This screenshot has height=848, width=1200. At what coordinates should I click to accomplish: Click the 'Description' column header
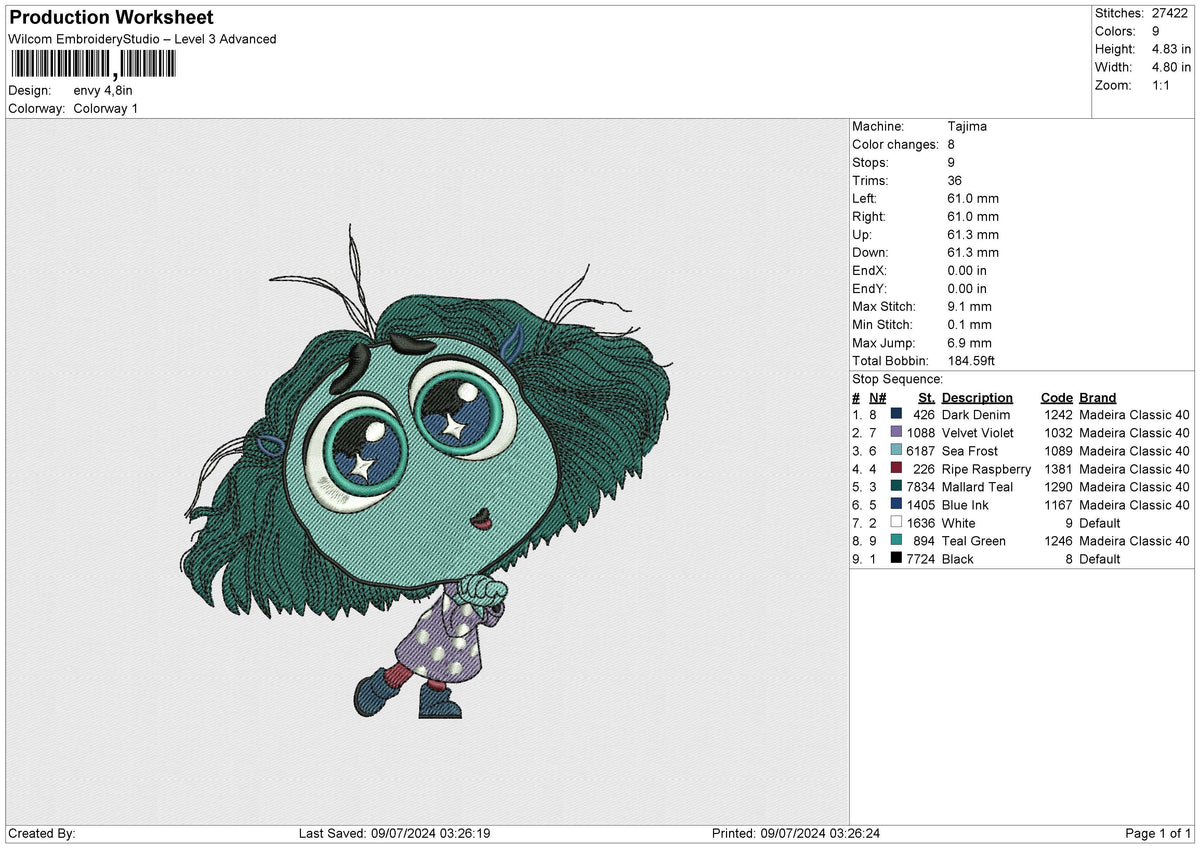coord(977,397)
